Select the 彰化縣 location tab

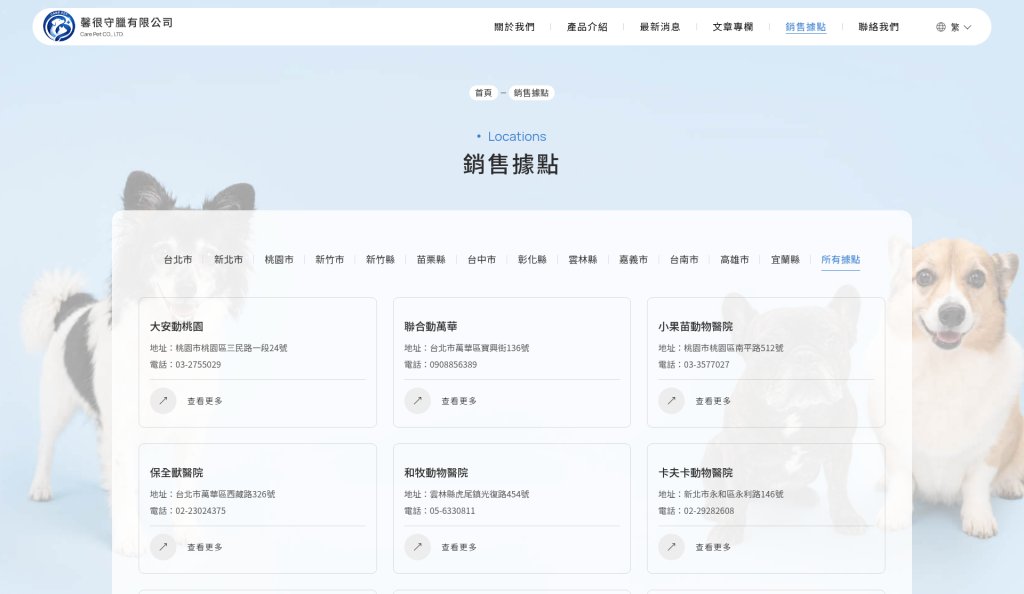pos(532,259)
